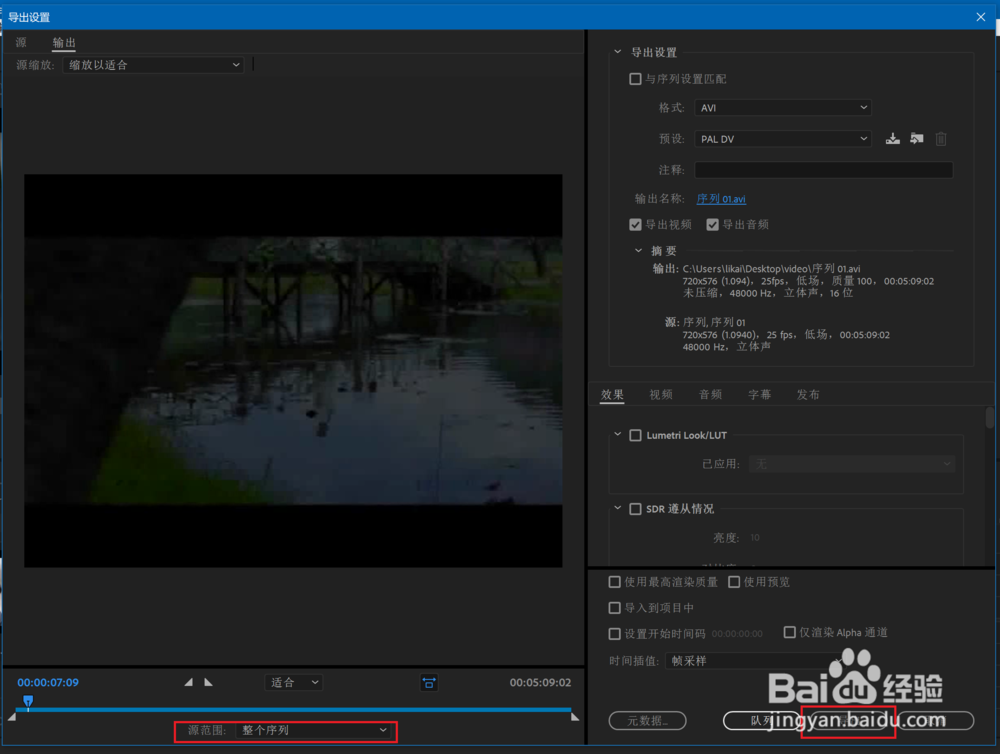This screenshot has height=754, width=1000.
Task: Open the 发布 tab
Action: tap(808, 395)
